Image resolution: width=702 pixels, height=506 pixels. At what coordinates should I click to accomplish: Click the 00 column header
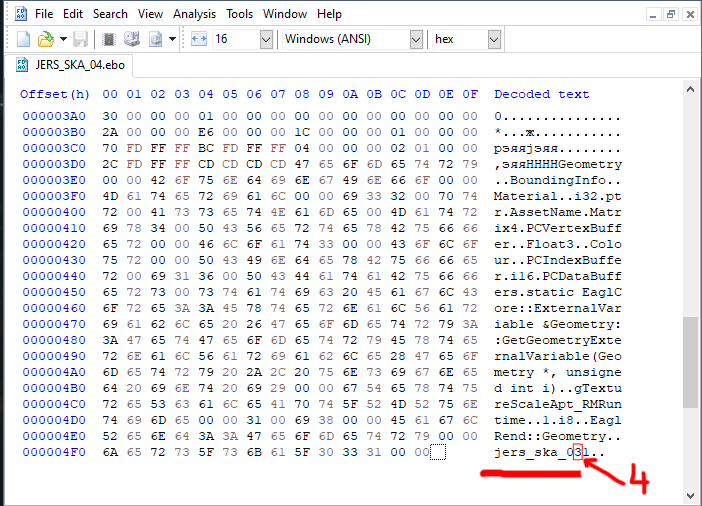[110, 94]
